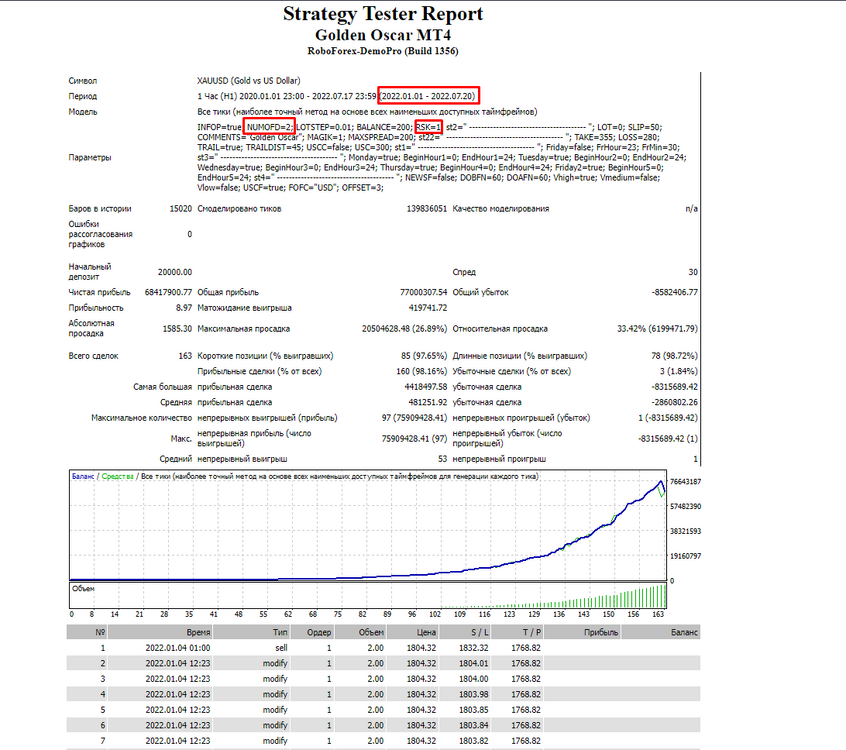Click short positions value '85 (97.65%)'
The height and width of the screenshot is (750, 846).
[x=424, y=356]
